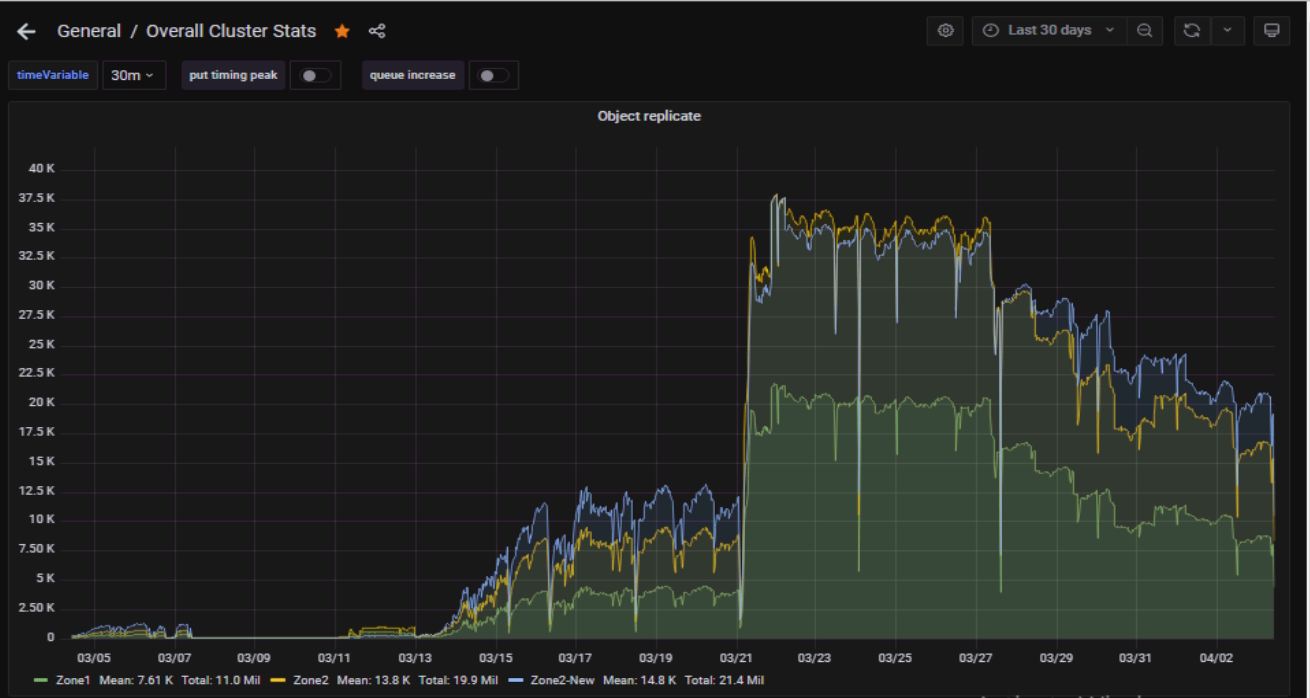This screenshot has height=698, width=1310.
Task: Zoom out the time range
Action: tap(1144, 31)
